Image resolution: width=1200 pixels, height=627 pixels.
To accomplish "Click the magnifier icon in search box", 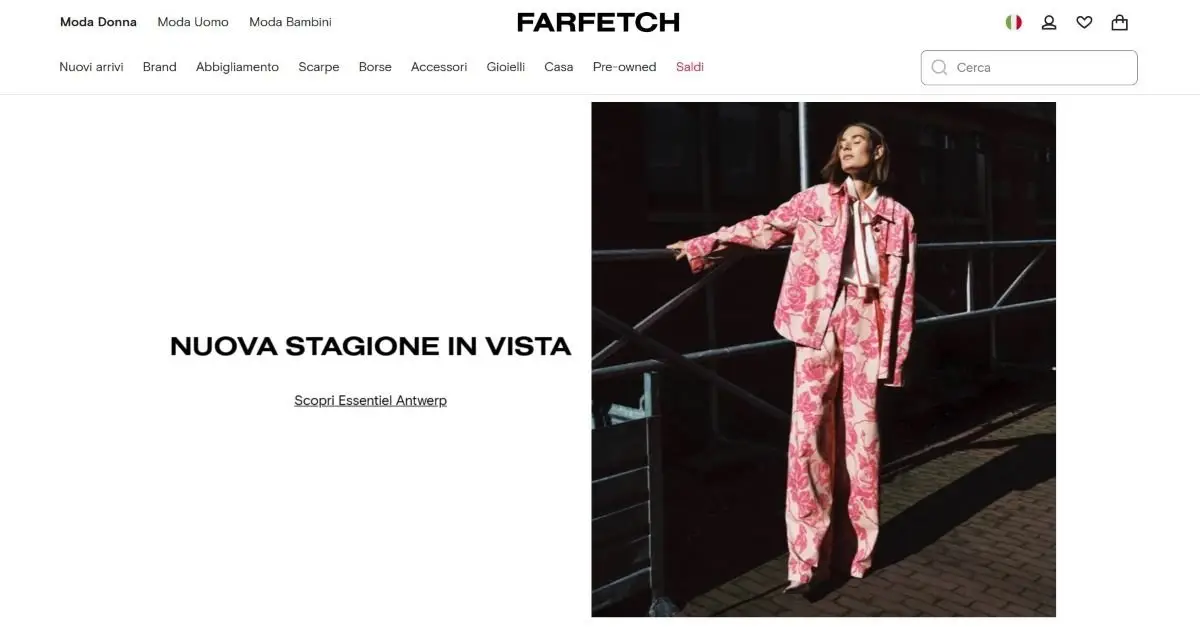I will tap(939, 67).
